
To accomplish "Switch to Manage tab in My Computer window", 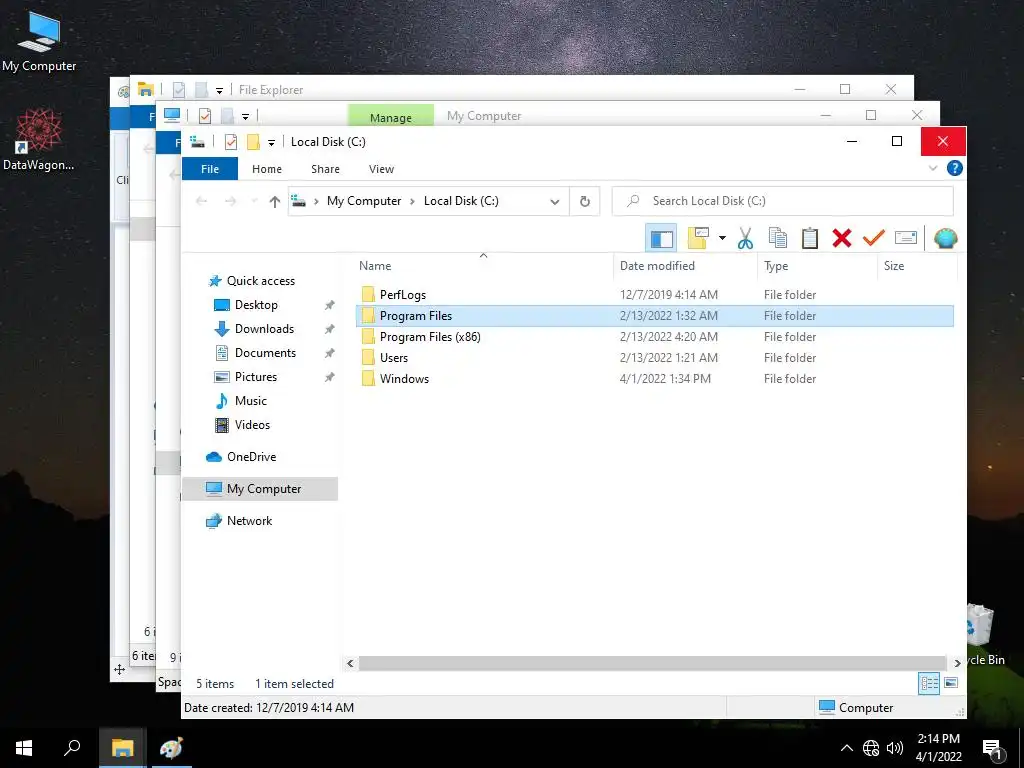I will pos(391,118).
